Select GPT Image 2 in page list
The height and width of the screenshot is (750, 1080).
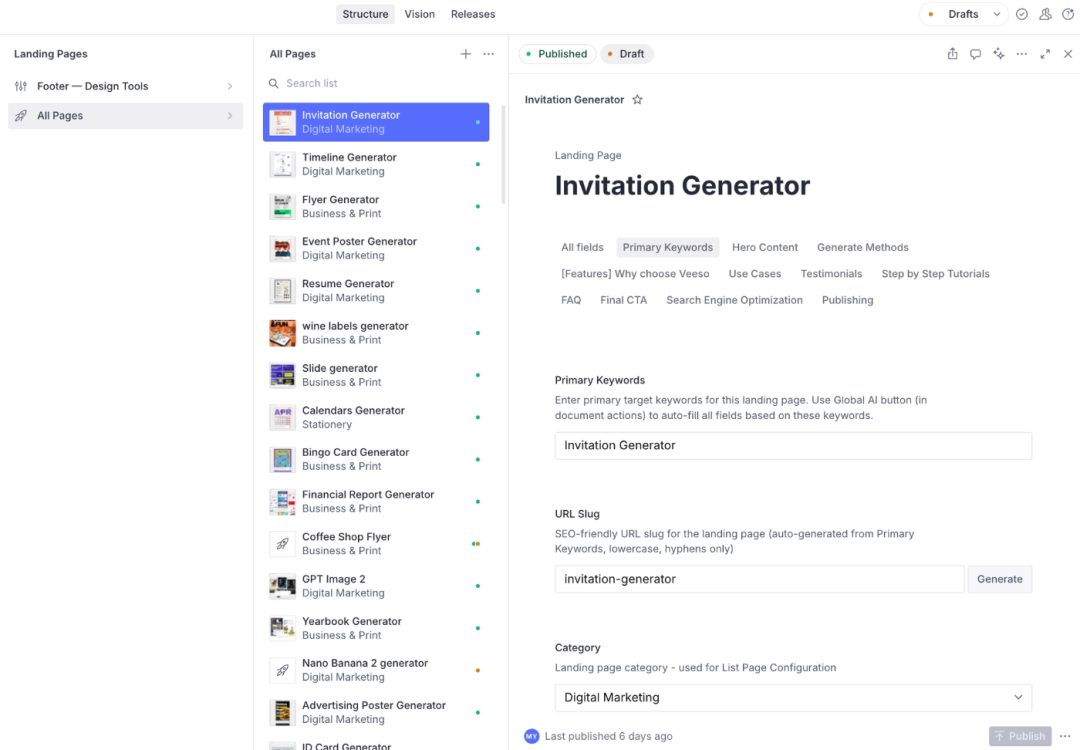pyautogui.click(x=376, y=586)
